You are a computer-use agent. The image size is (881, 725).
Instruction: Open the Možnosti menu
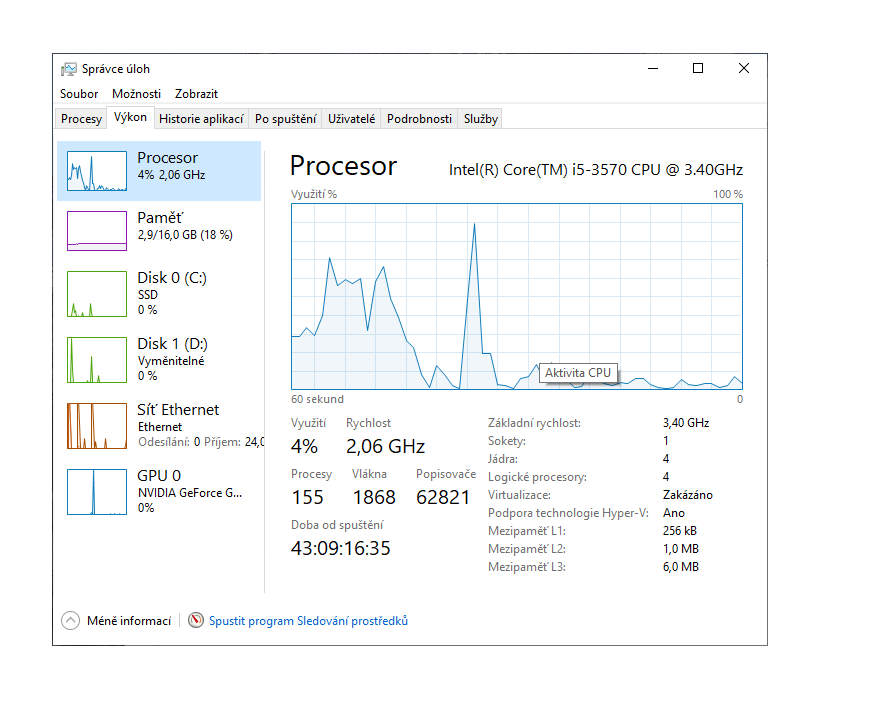coord(136,94)
